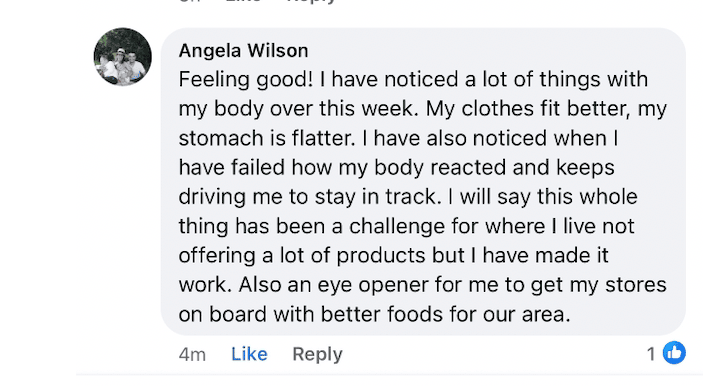The height and width of the screenshot is (386, 716).
Task: Open the Angela Wilson name link
Action: [x=243, y=51]
